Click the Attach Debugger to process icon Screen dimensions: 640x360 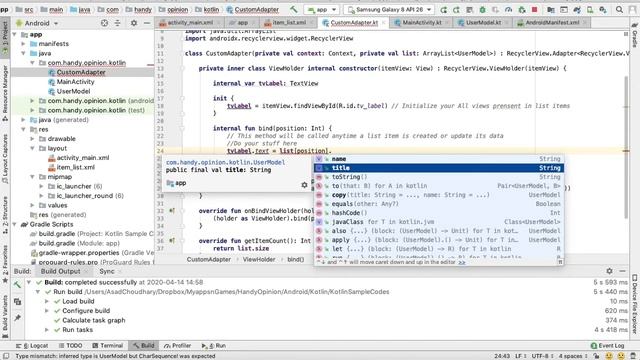tap(522, 9)
